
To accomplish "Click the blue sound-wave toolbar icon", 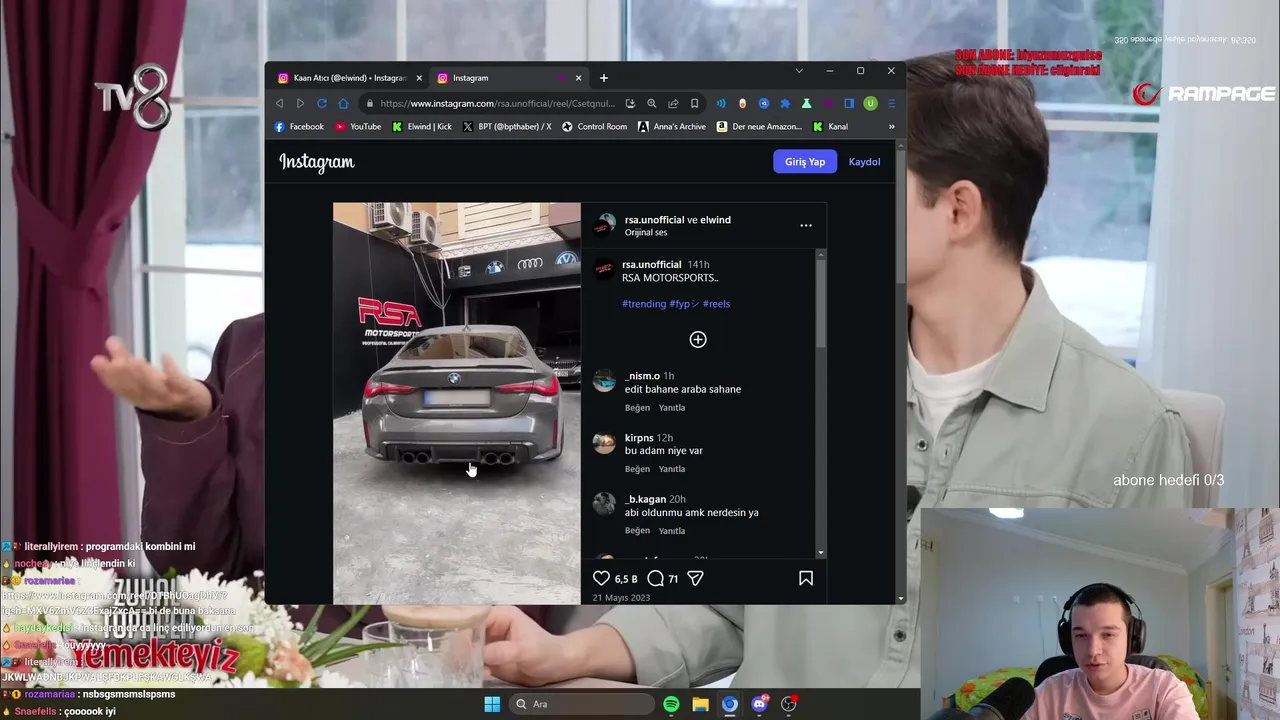I will [721, 103].
